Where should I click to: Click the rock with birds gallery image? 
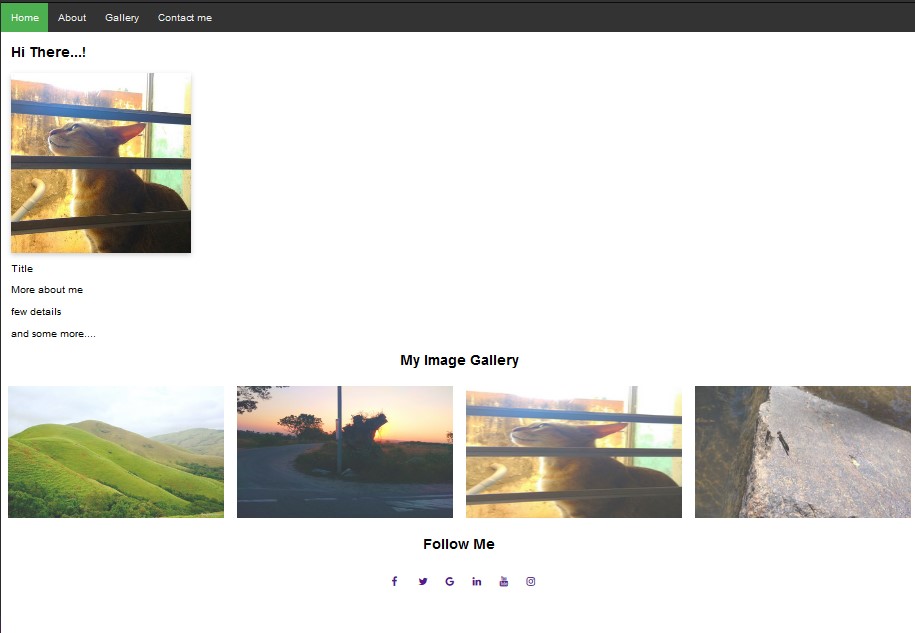[802, 451]
